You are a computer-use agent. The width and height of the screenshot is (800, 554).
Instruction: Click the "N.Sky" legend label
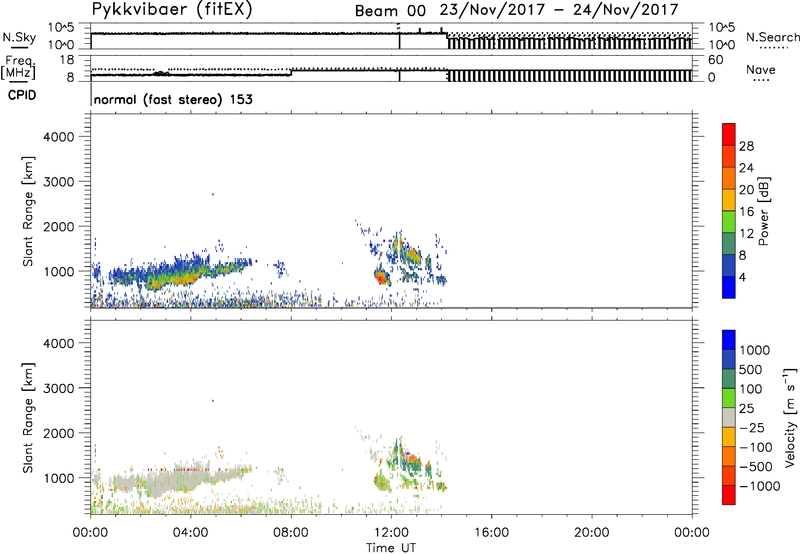pos(19,37)
